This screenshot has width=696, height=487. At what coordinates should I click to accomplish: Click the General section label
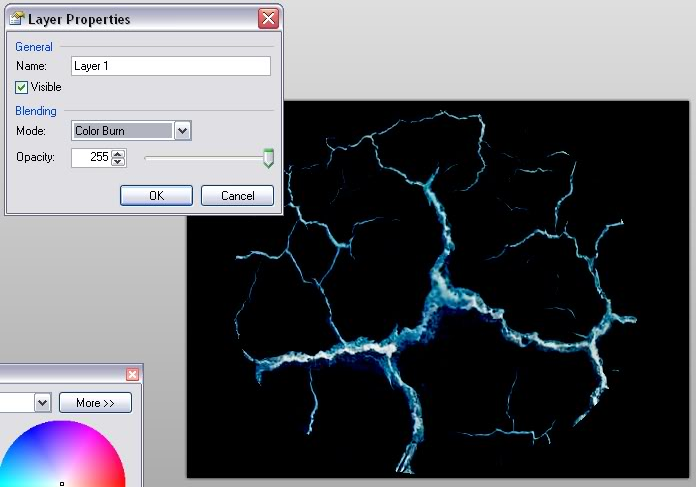(34, 47)
